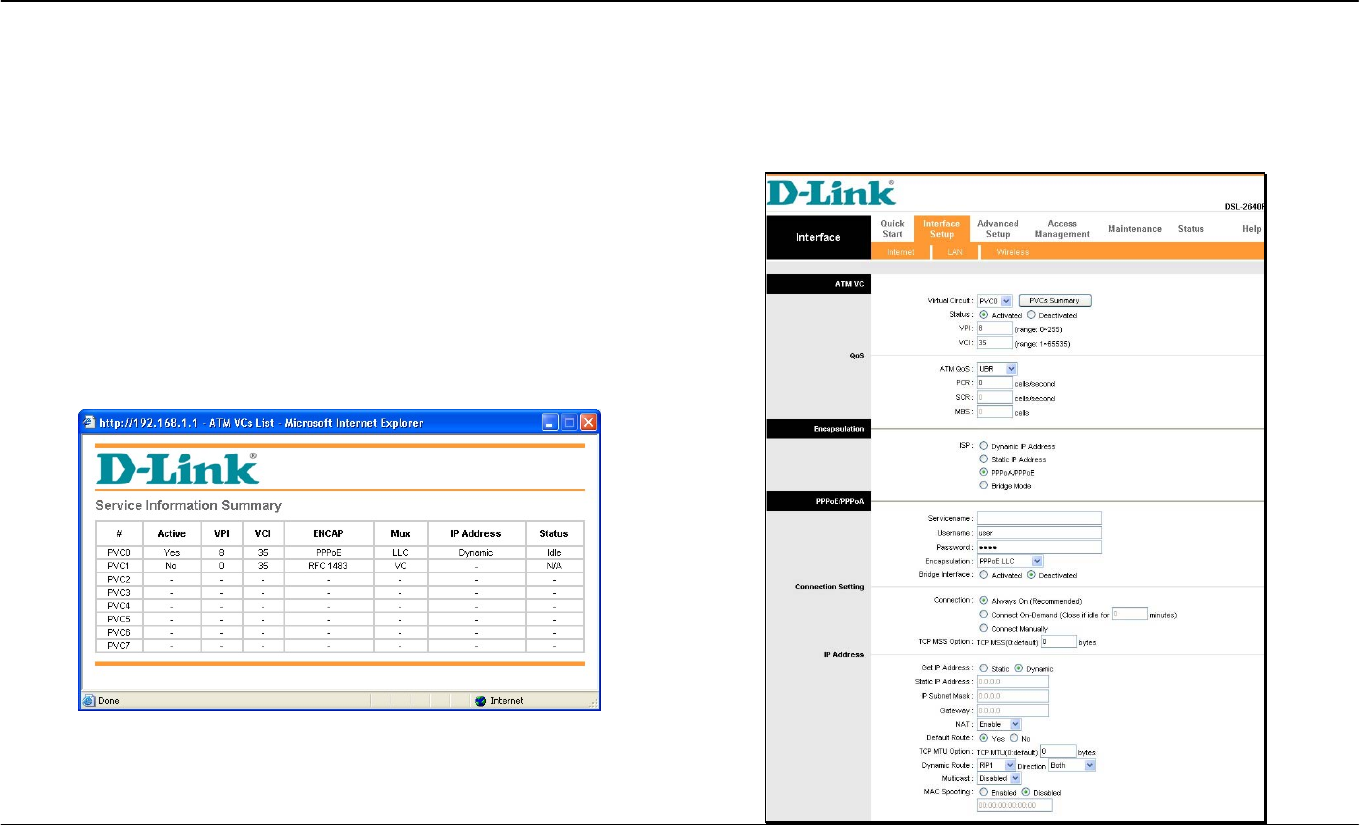This screenshot has width=1360, height=825.
Task: Click the IE page icon in the ATM VCs List title bar
Action: point(89,422)
